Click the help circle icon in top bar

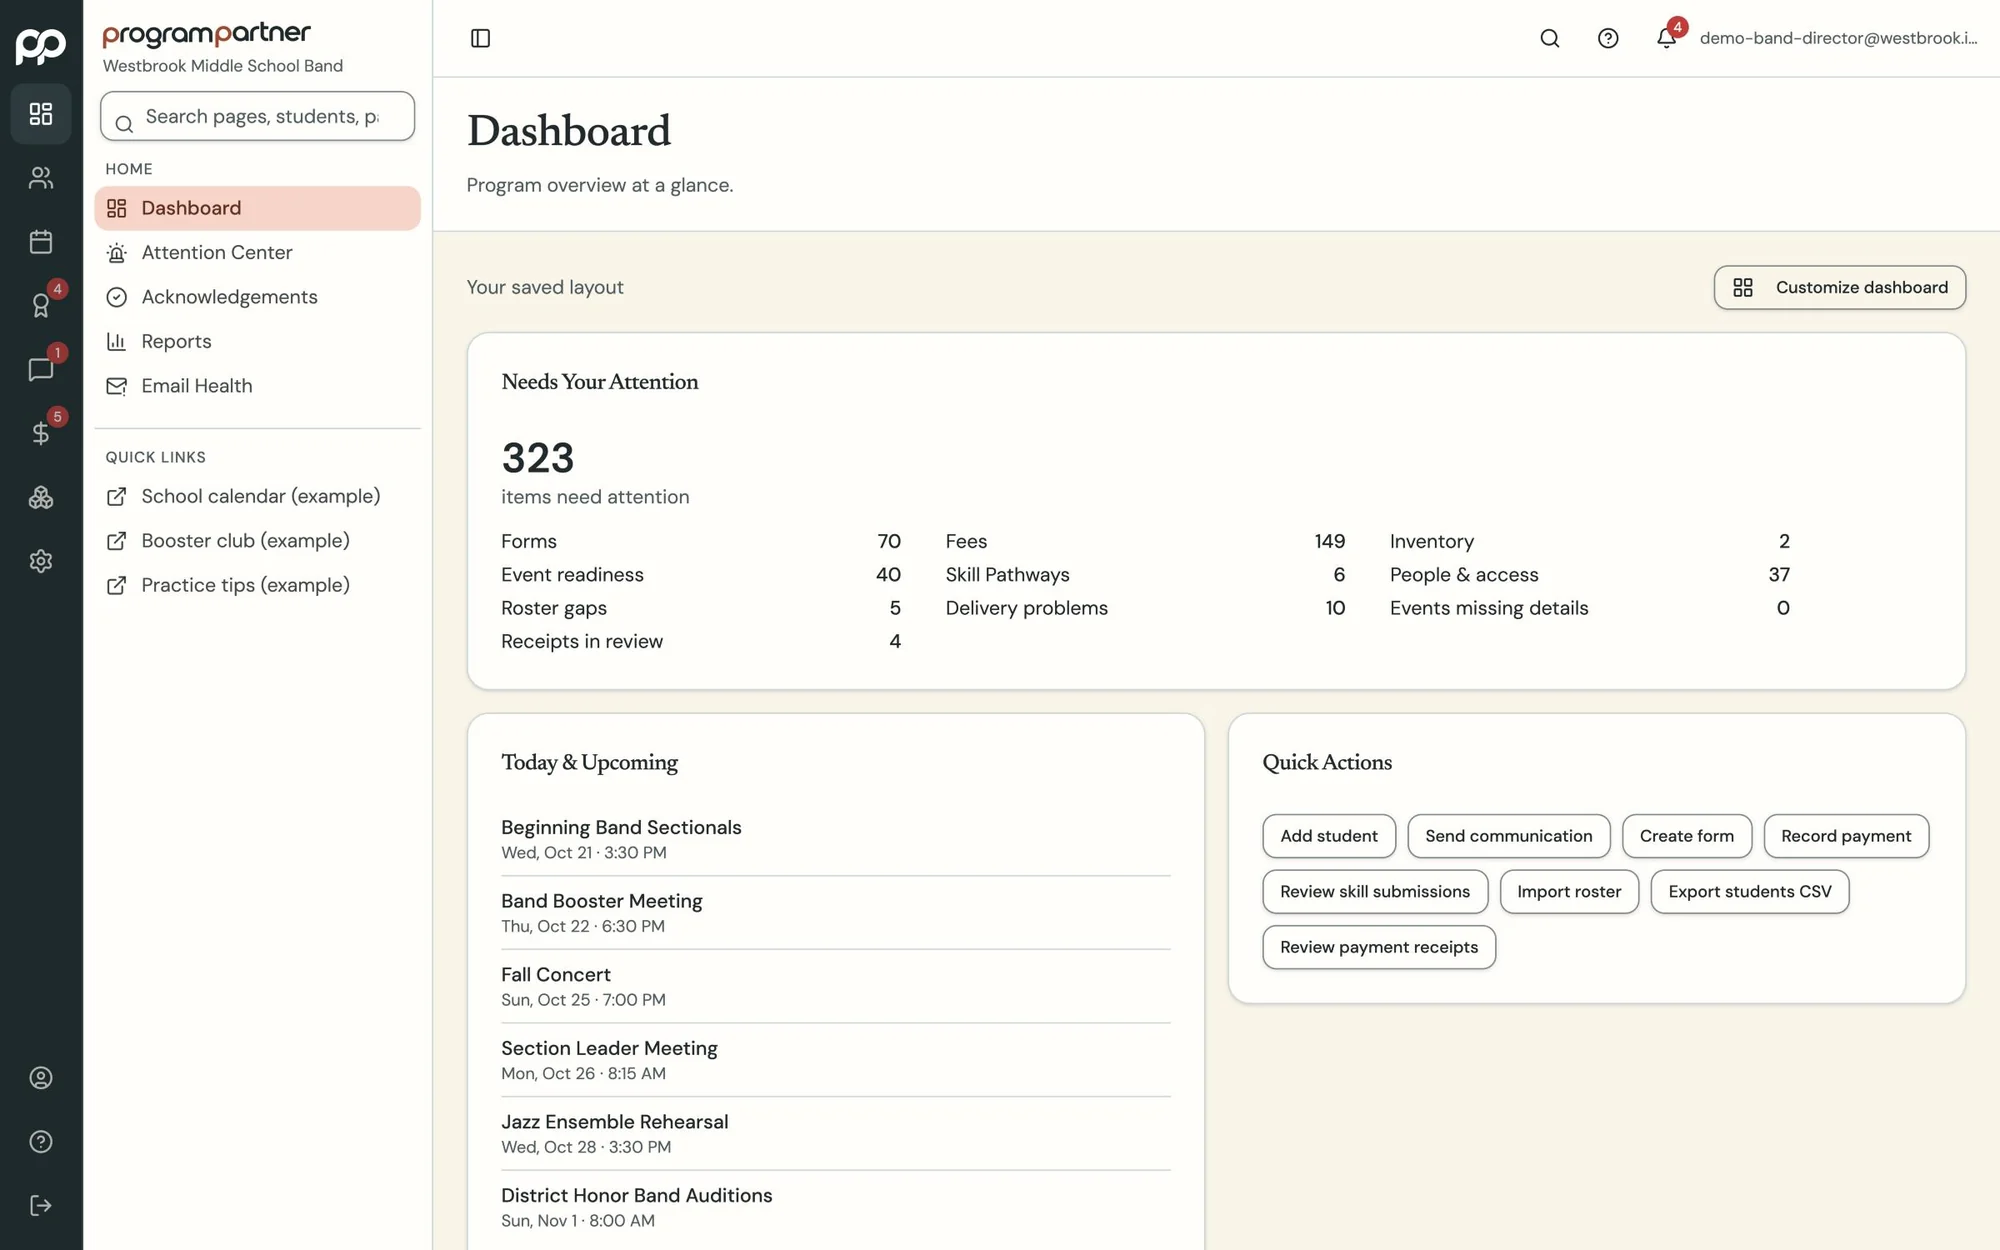[1608, 38]
